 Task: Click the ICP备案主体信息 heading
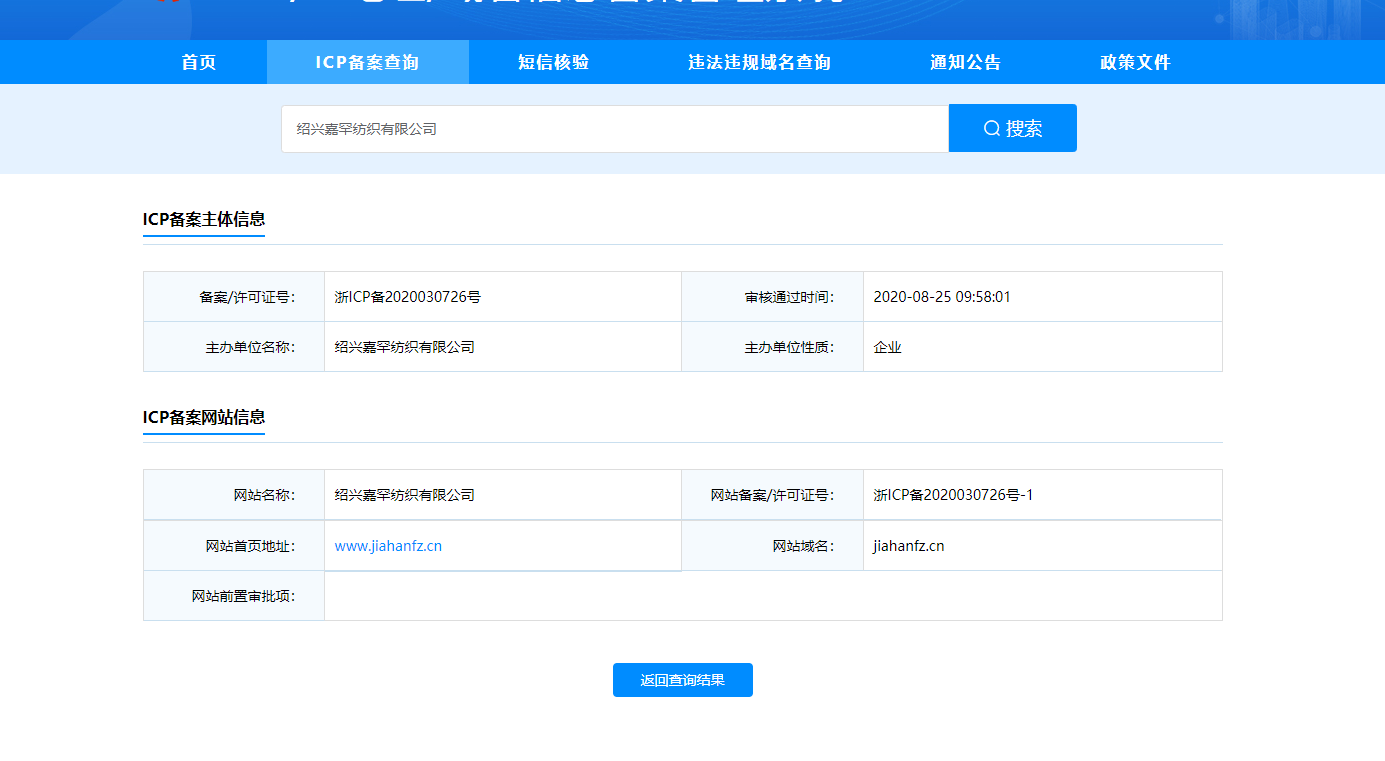[204, 219]
